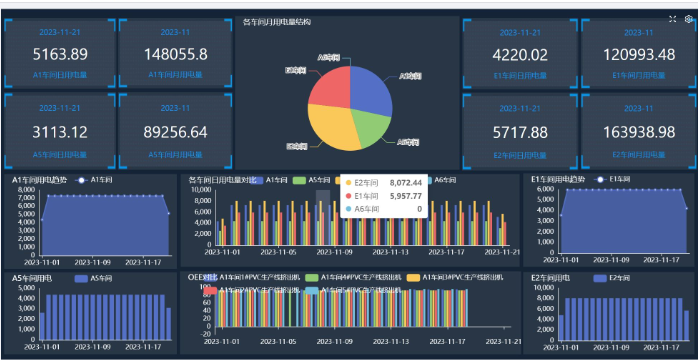Screen dimensions: 698x360
Task: Click the 各车间月用电量结构 chart title
Action: point(277,22)
